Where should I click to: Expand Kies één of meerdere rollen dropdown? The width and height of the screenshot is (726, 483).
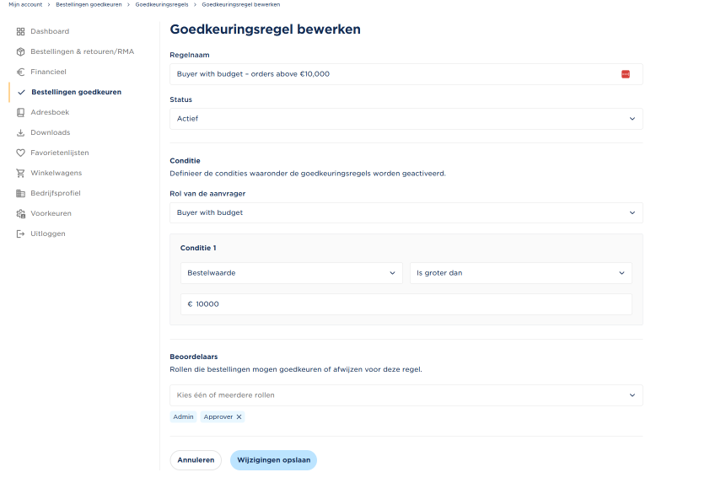coord(406,395)
